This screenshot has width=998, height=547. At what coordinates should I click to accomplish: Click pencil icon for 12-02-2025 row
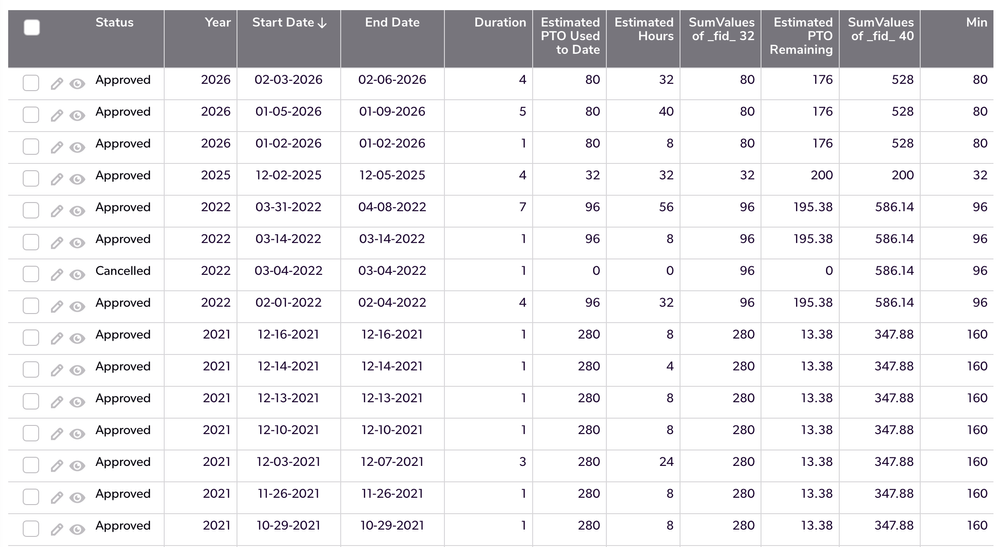(57, 179)
